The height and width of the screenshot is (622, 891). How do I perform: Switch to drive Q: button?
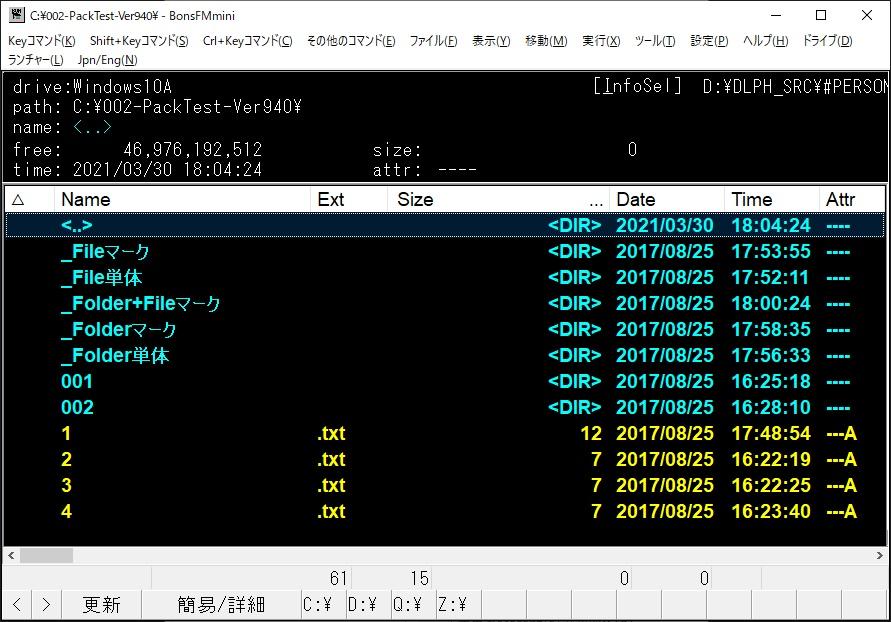point(406,604)
